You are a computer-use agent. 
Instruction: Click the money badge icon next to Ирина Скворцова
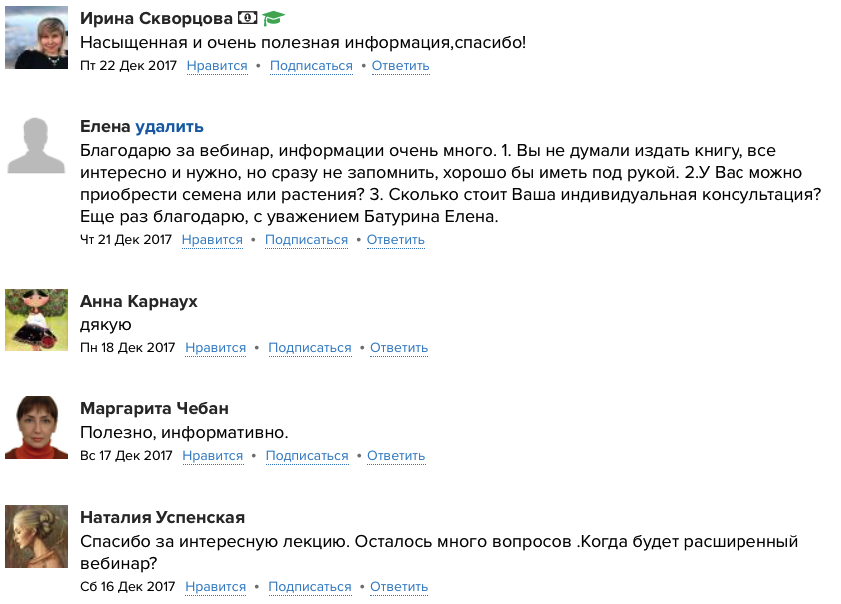click(247, 18)
